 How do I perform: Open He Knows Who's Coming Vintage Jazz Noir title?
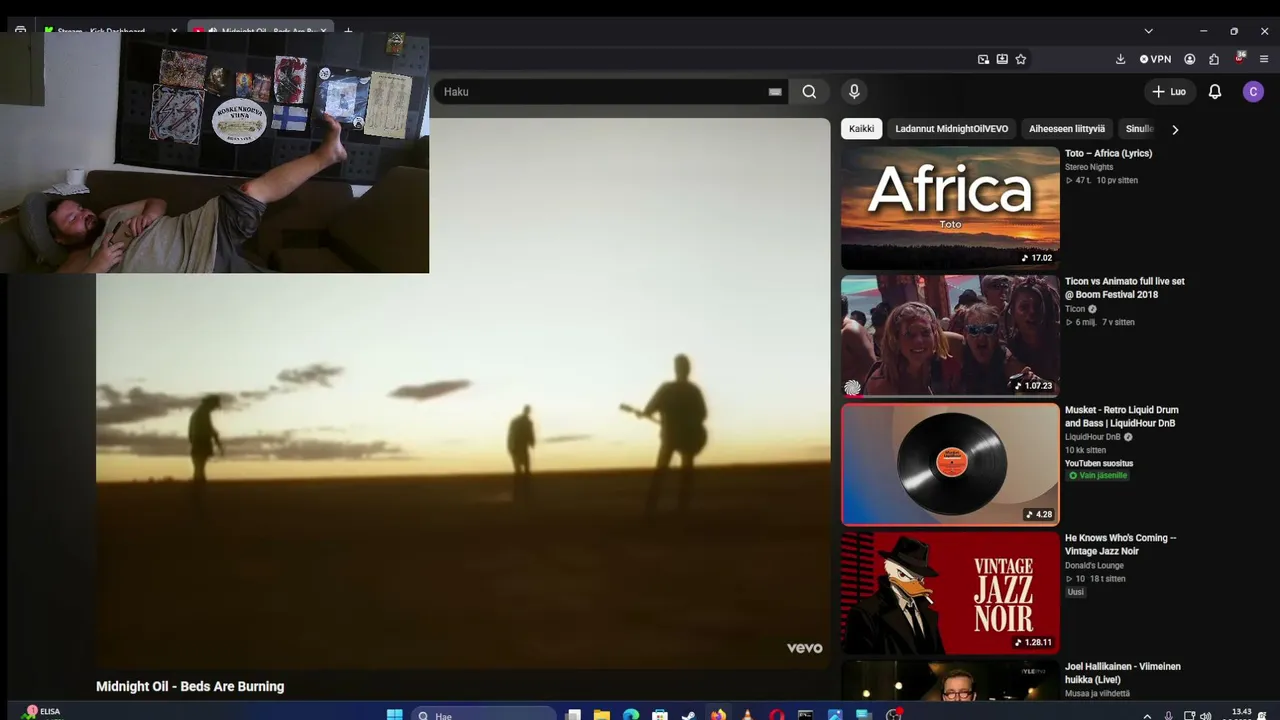[x=1120, y=544]
